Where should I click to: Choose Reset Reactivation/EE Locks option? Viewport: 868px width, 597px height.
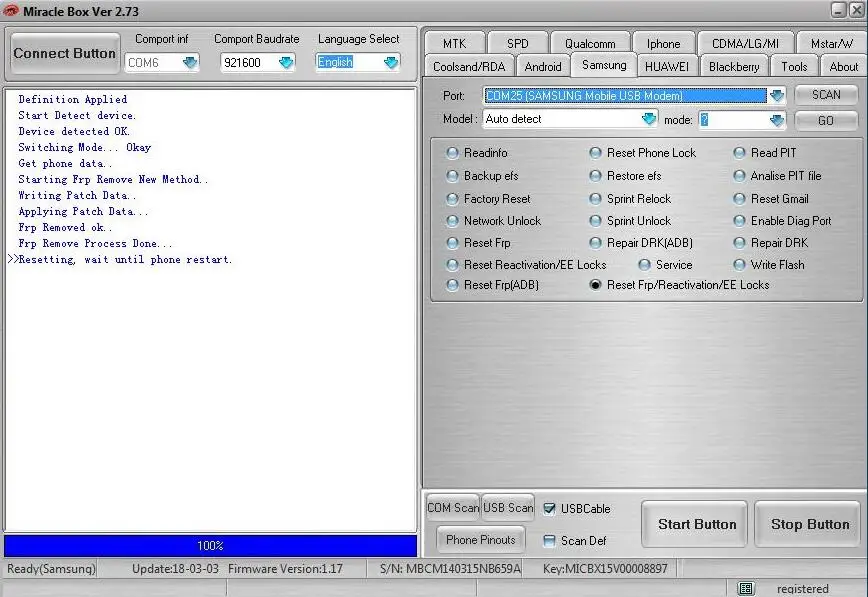click(x=452, y=265)
